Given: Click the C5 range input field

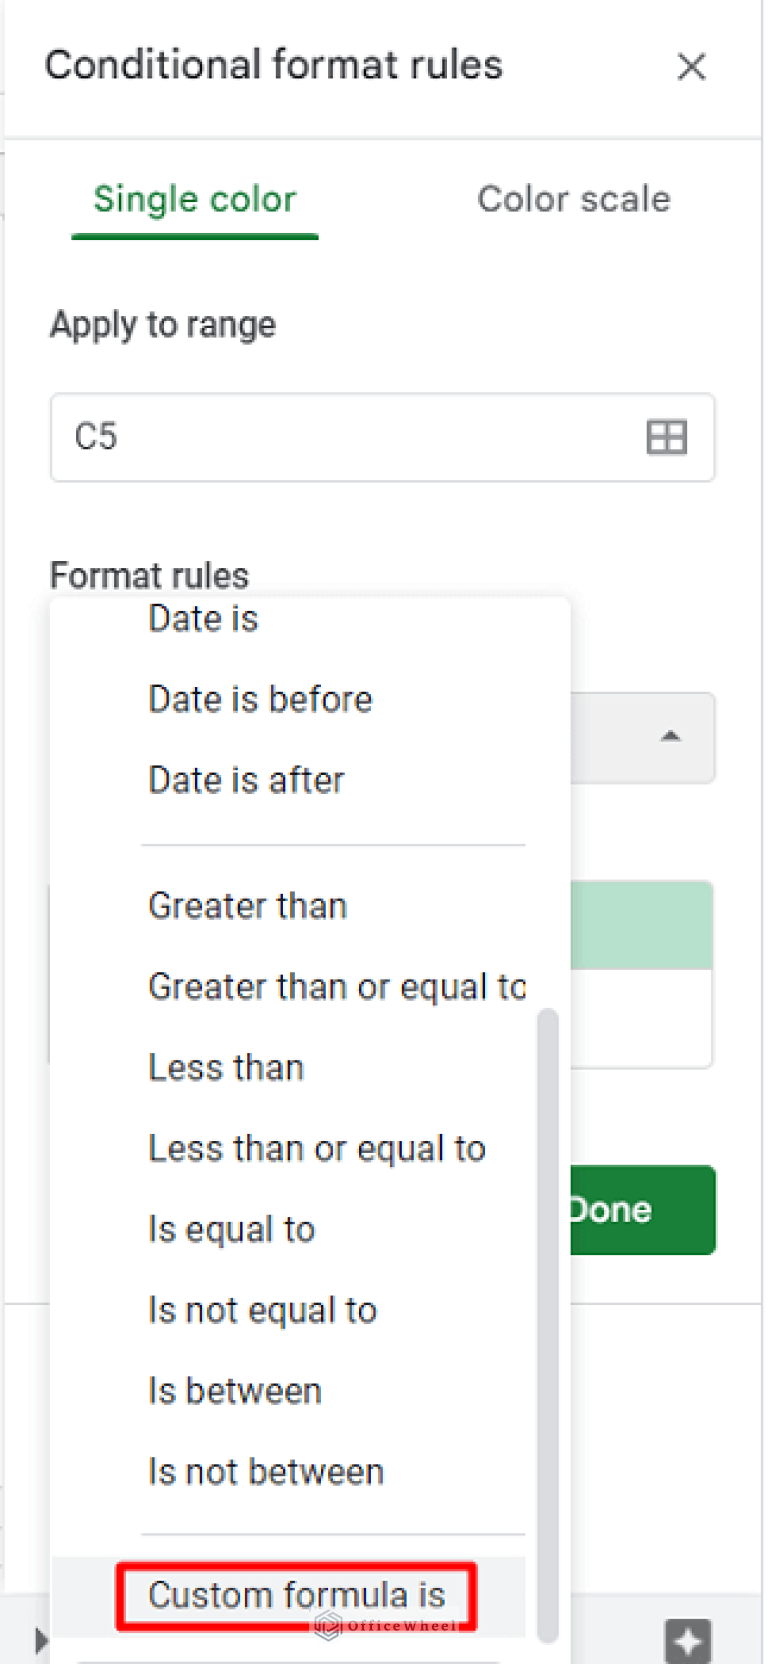Looking at the screenshot, I should click(x=300, y=437).
